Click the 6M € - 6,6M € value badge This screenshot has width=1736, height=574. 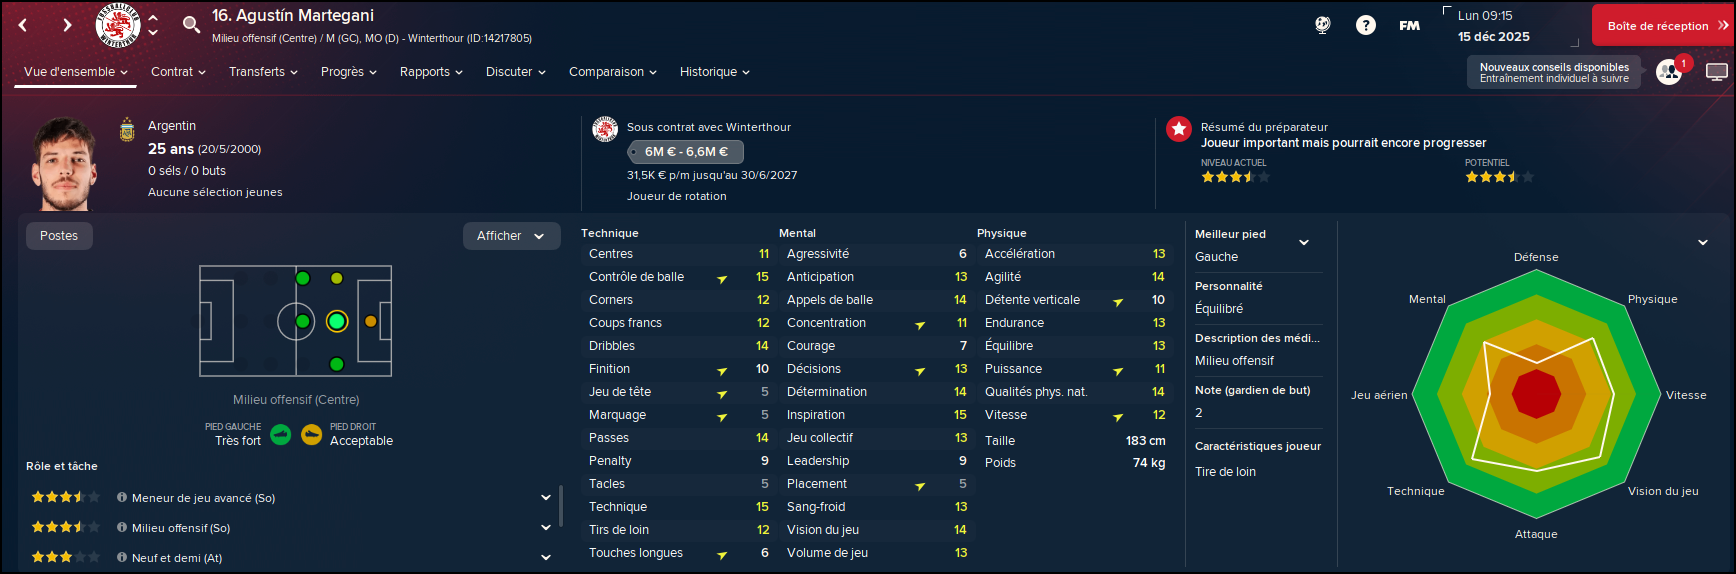click(x=686, y=152)
